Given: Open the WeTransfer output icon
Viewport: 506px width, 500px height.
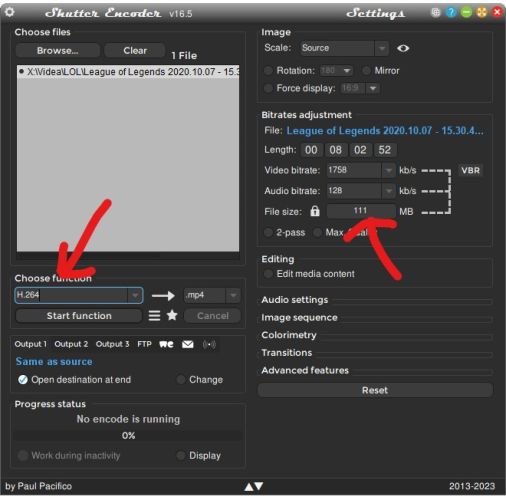Looking at the screenshot, I should [166, 344].
